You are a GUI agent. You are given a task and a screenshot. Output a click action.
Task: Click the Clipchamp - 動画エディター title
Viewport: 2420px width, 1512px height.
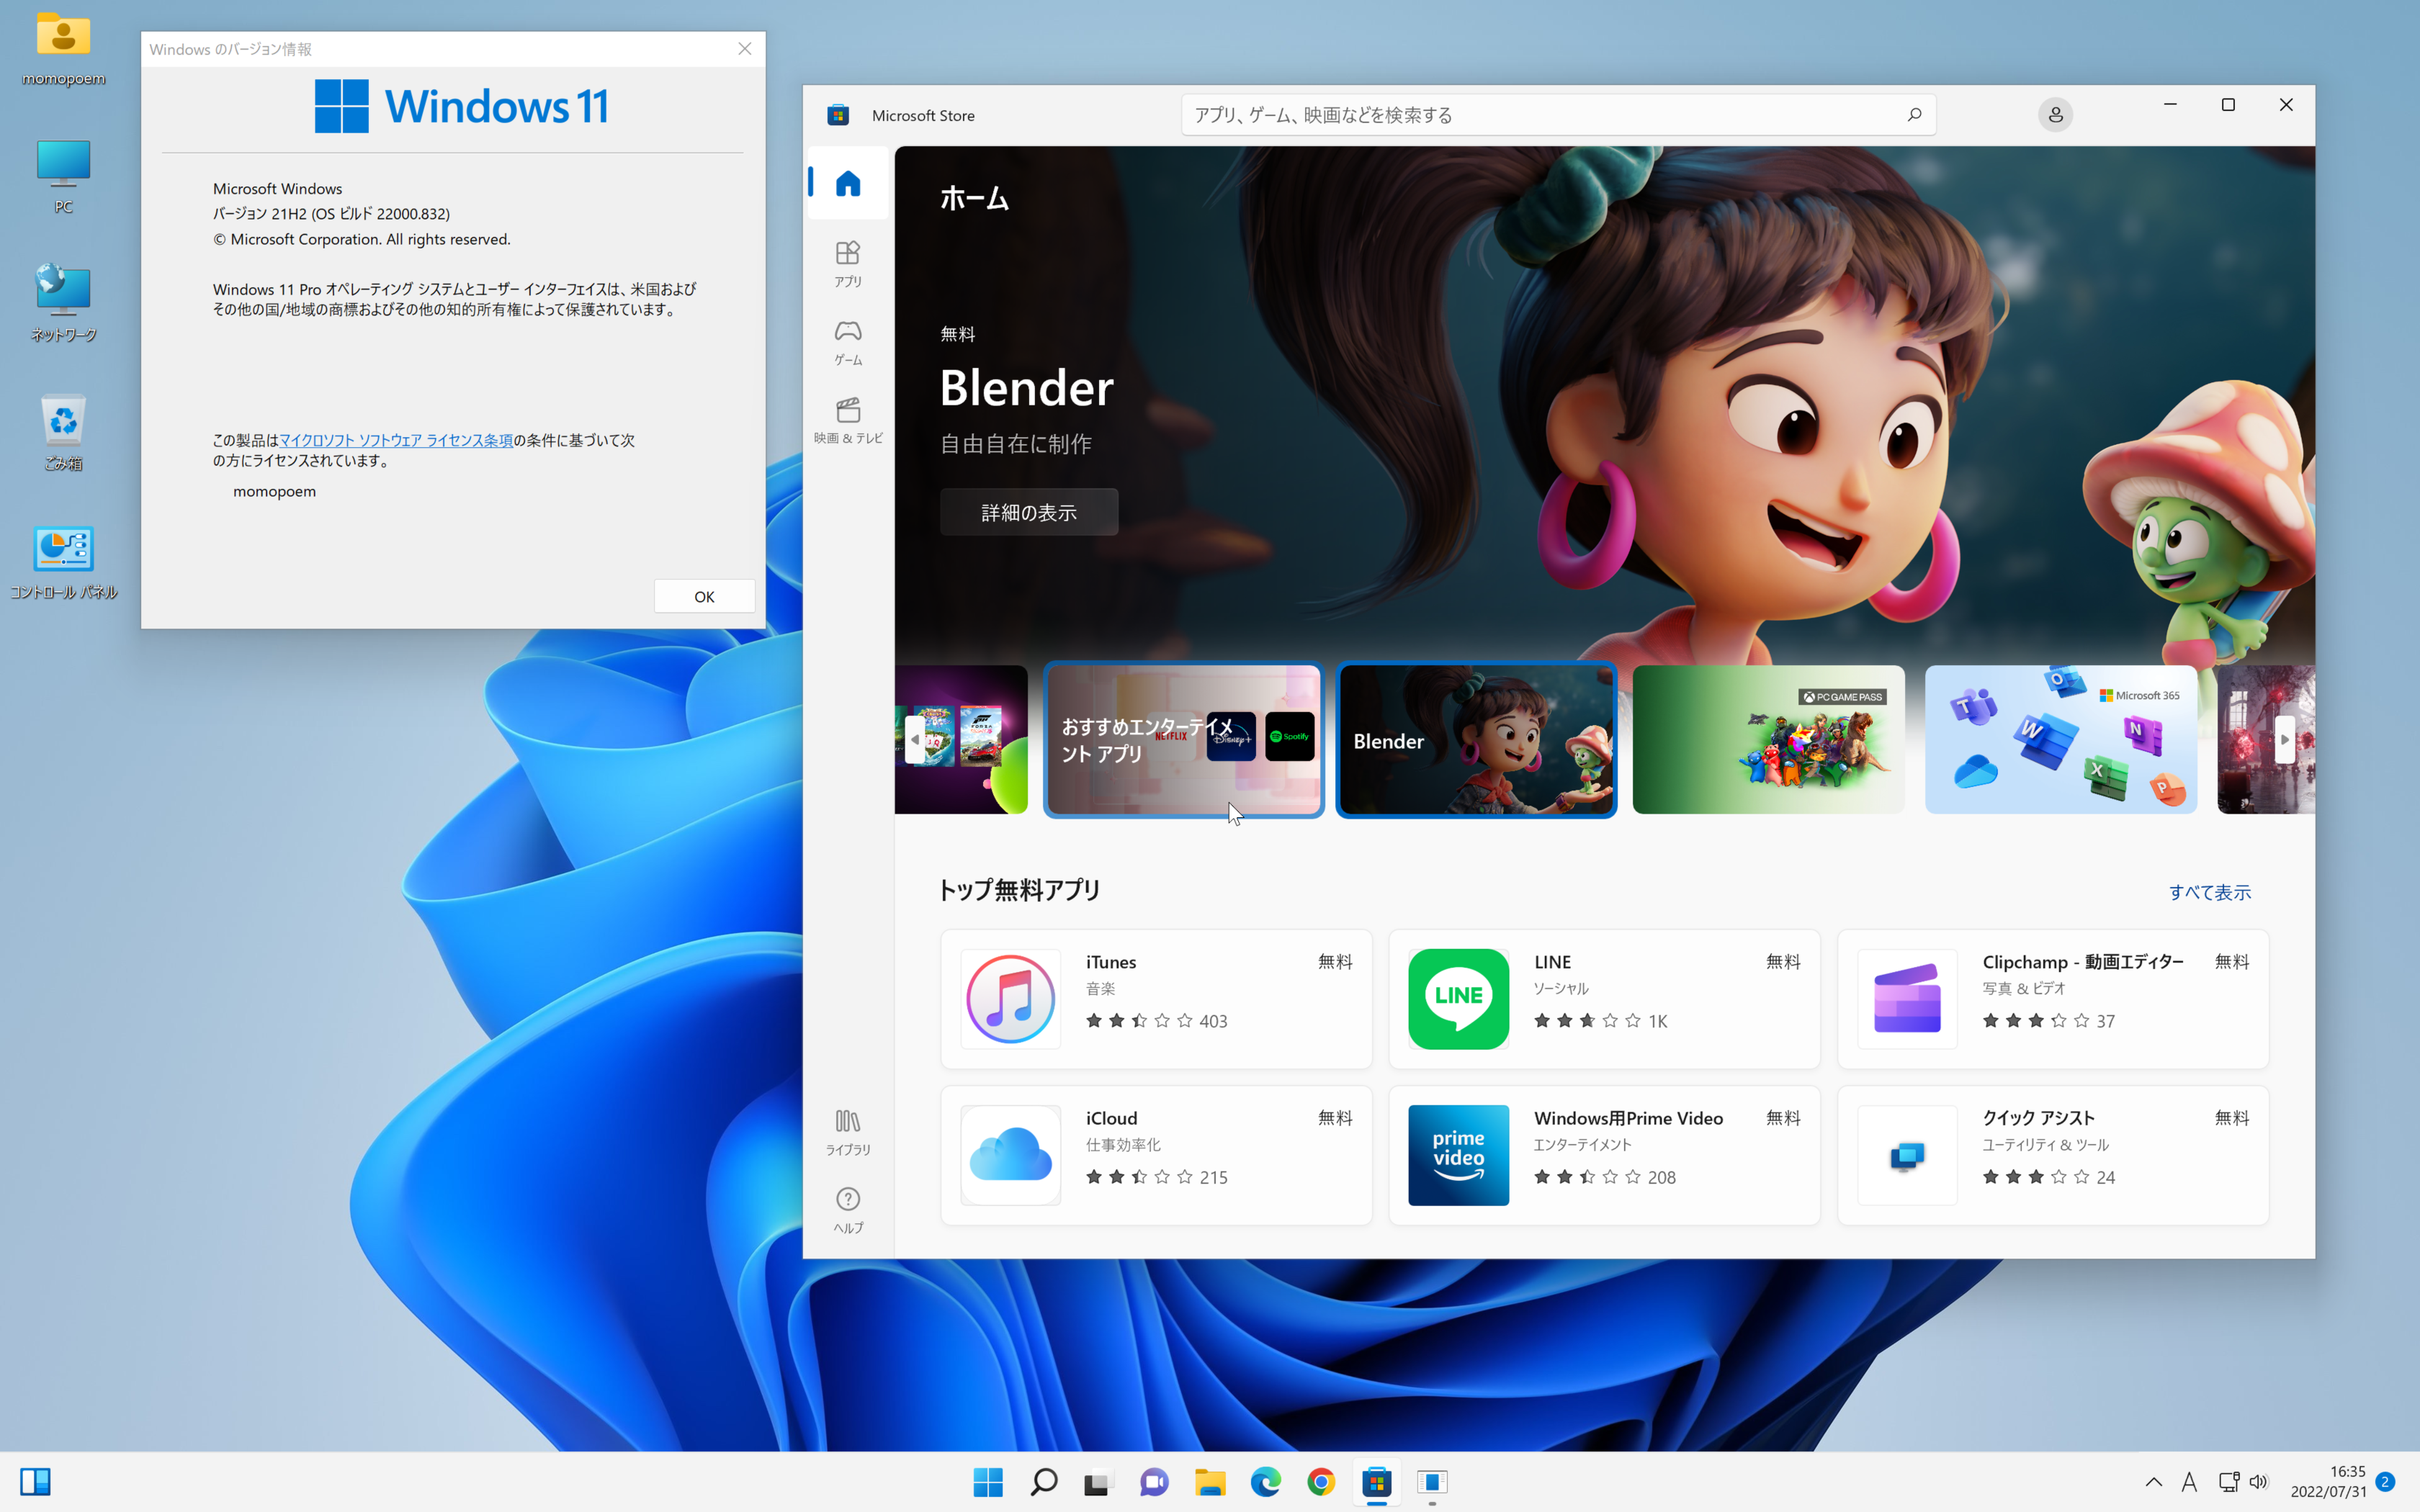[x=2083, y=962]
